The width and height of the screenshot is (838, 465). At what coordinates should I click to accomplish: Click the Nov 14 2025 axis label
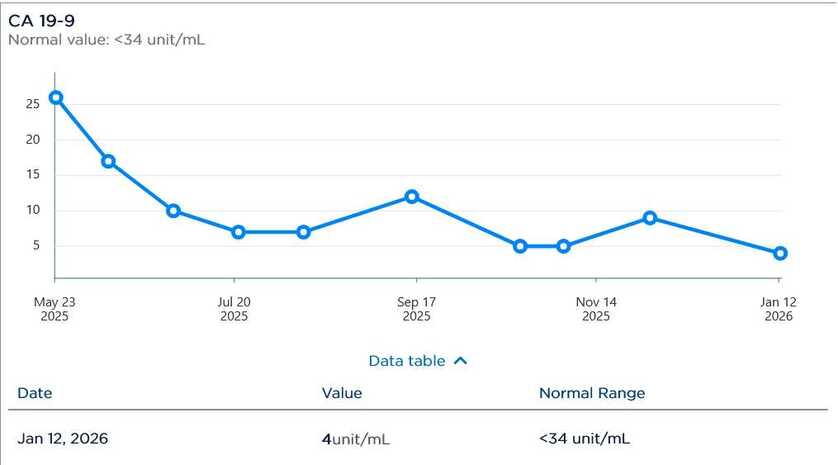(596, 308)
